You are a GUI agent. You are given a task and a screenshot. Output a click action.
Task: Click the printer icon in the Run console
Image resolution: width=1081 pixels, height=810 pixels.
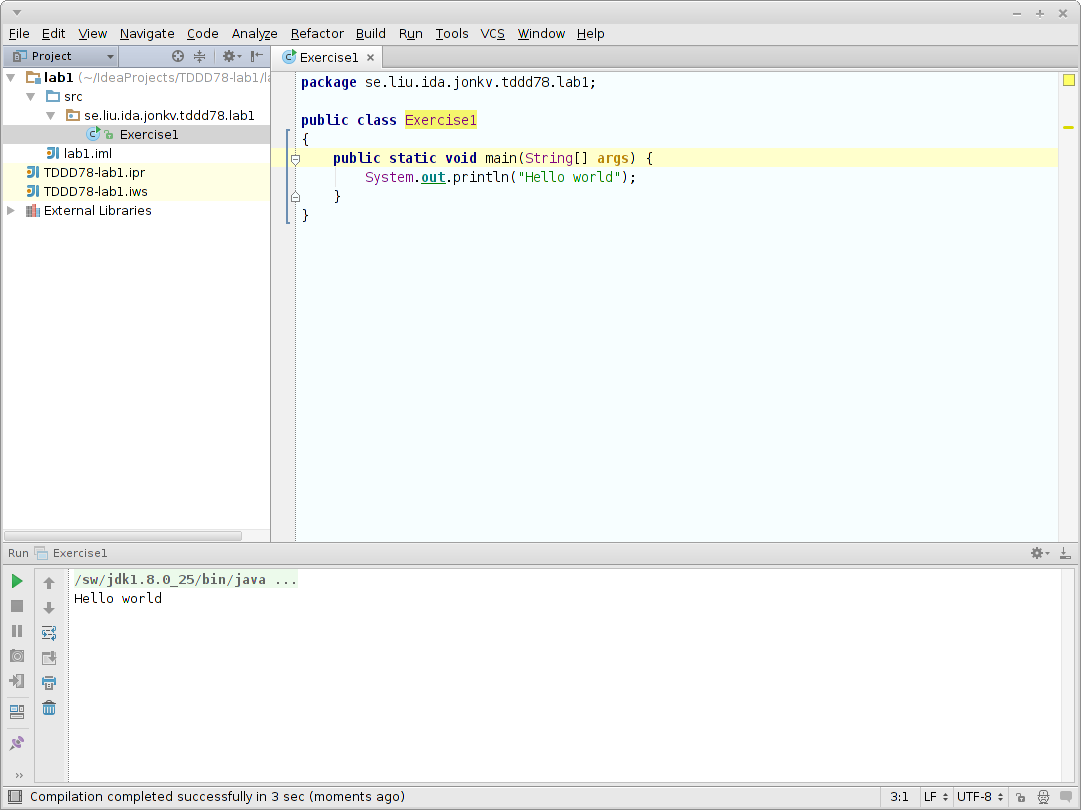pyautogui.click(x=49, y=683)
